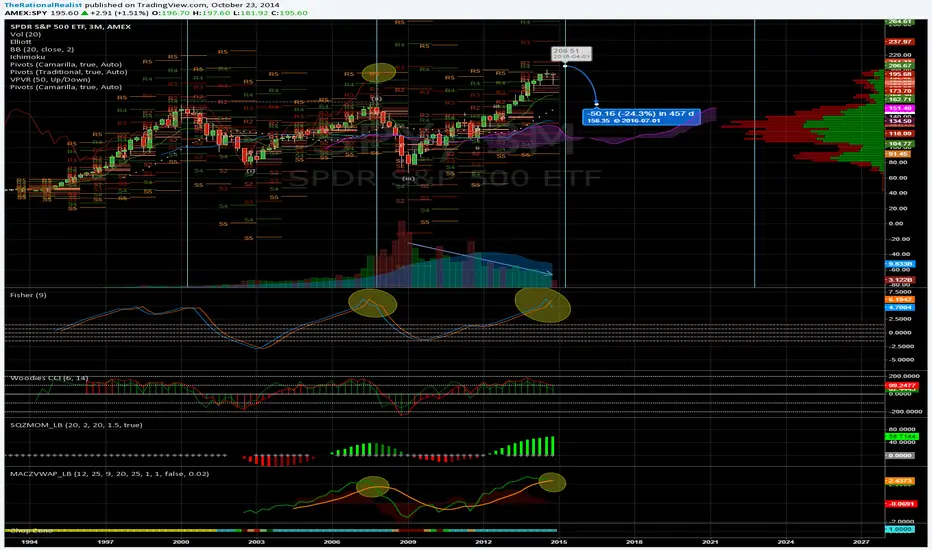Click the 2021 year on time axis
Image resolution: width=932 pixels, height=550 pixels.
point(710,542)
